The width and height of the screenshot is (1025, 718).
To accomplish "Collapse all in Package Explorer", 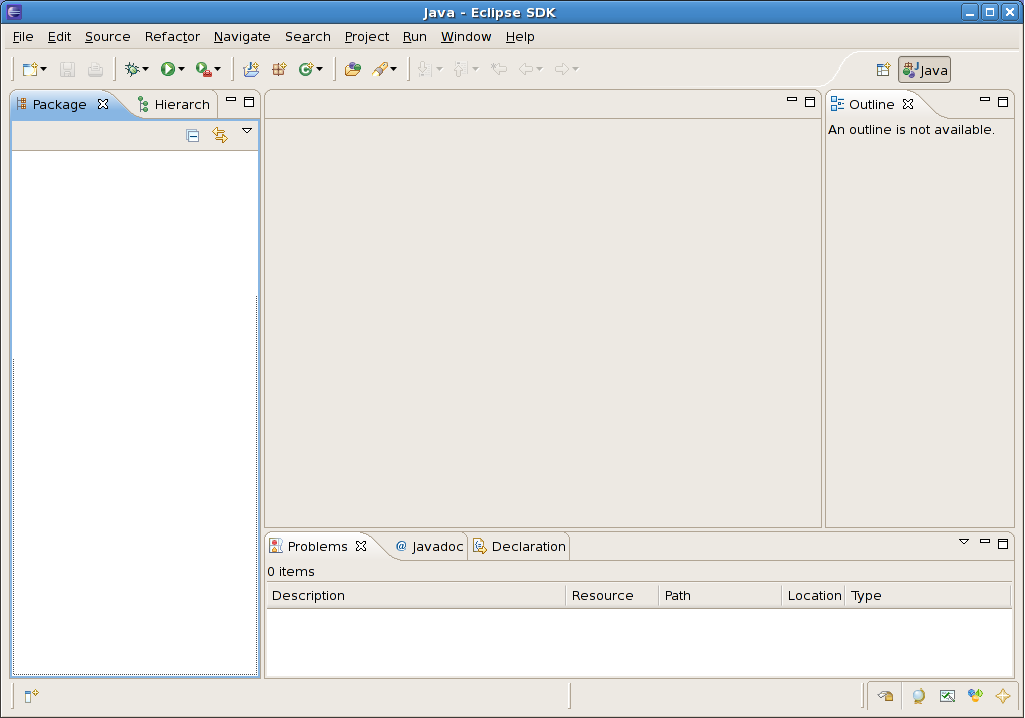I will tap(193, 136).
